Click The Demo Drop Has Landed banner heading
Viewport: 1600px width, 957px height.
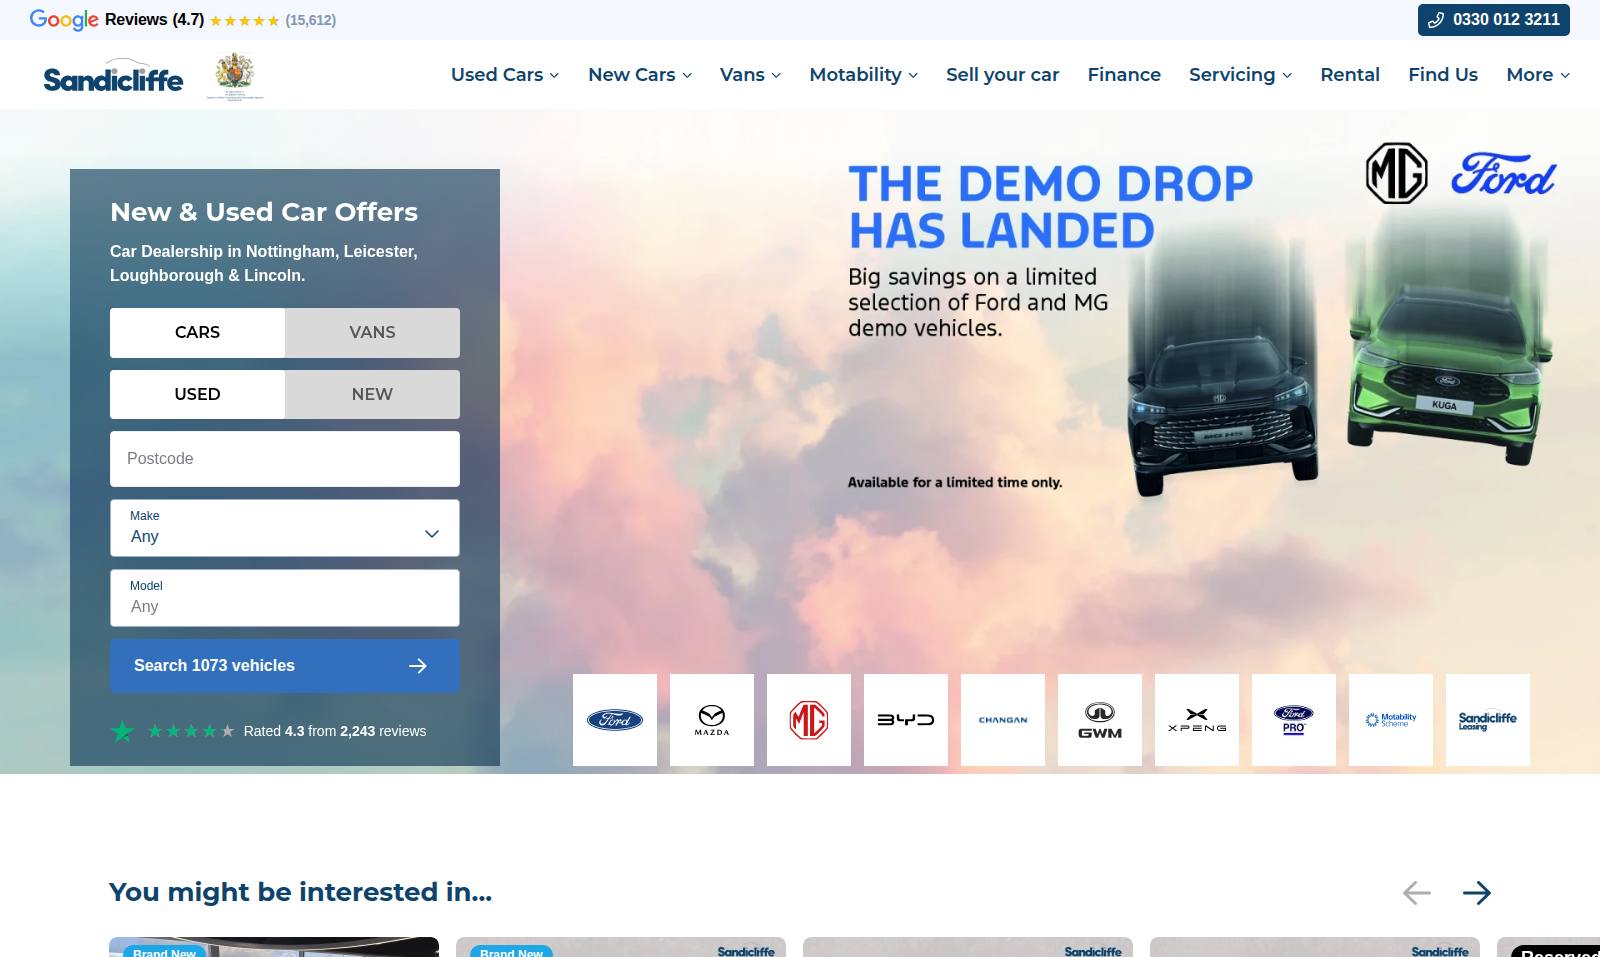tap(1050, 207)
